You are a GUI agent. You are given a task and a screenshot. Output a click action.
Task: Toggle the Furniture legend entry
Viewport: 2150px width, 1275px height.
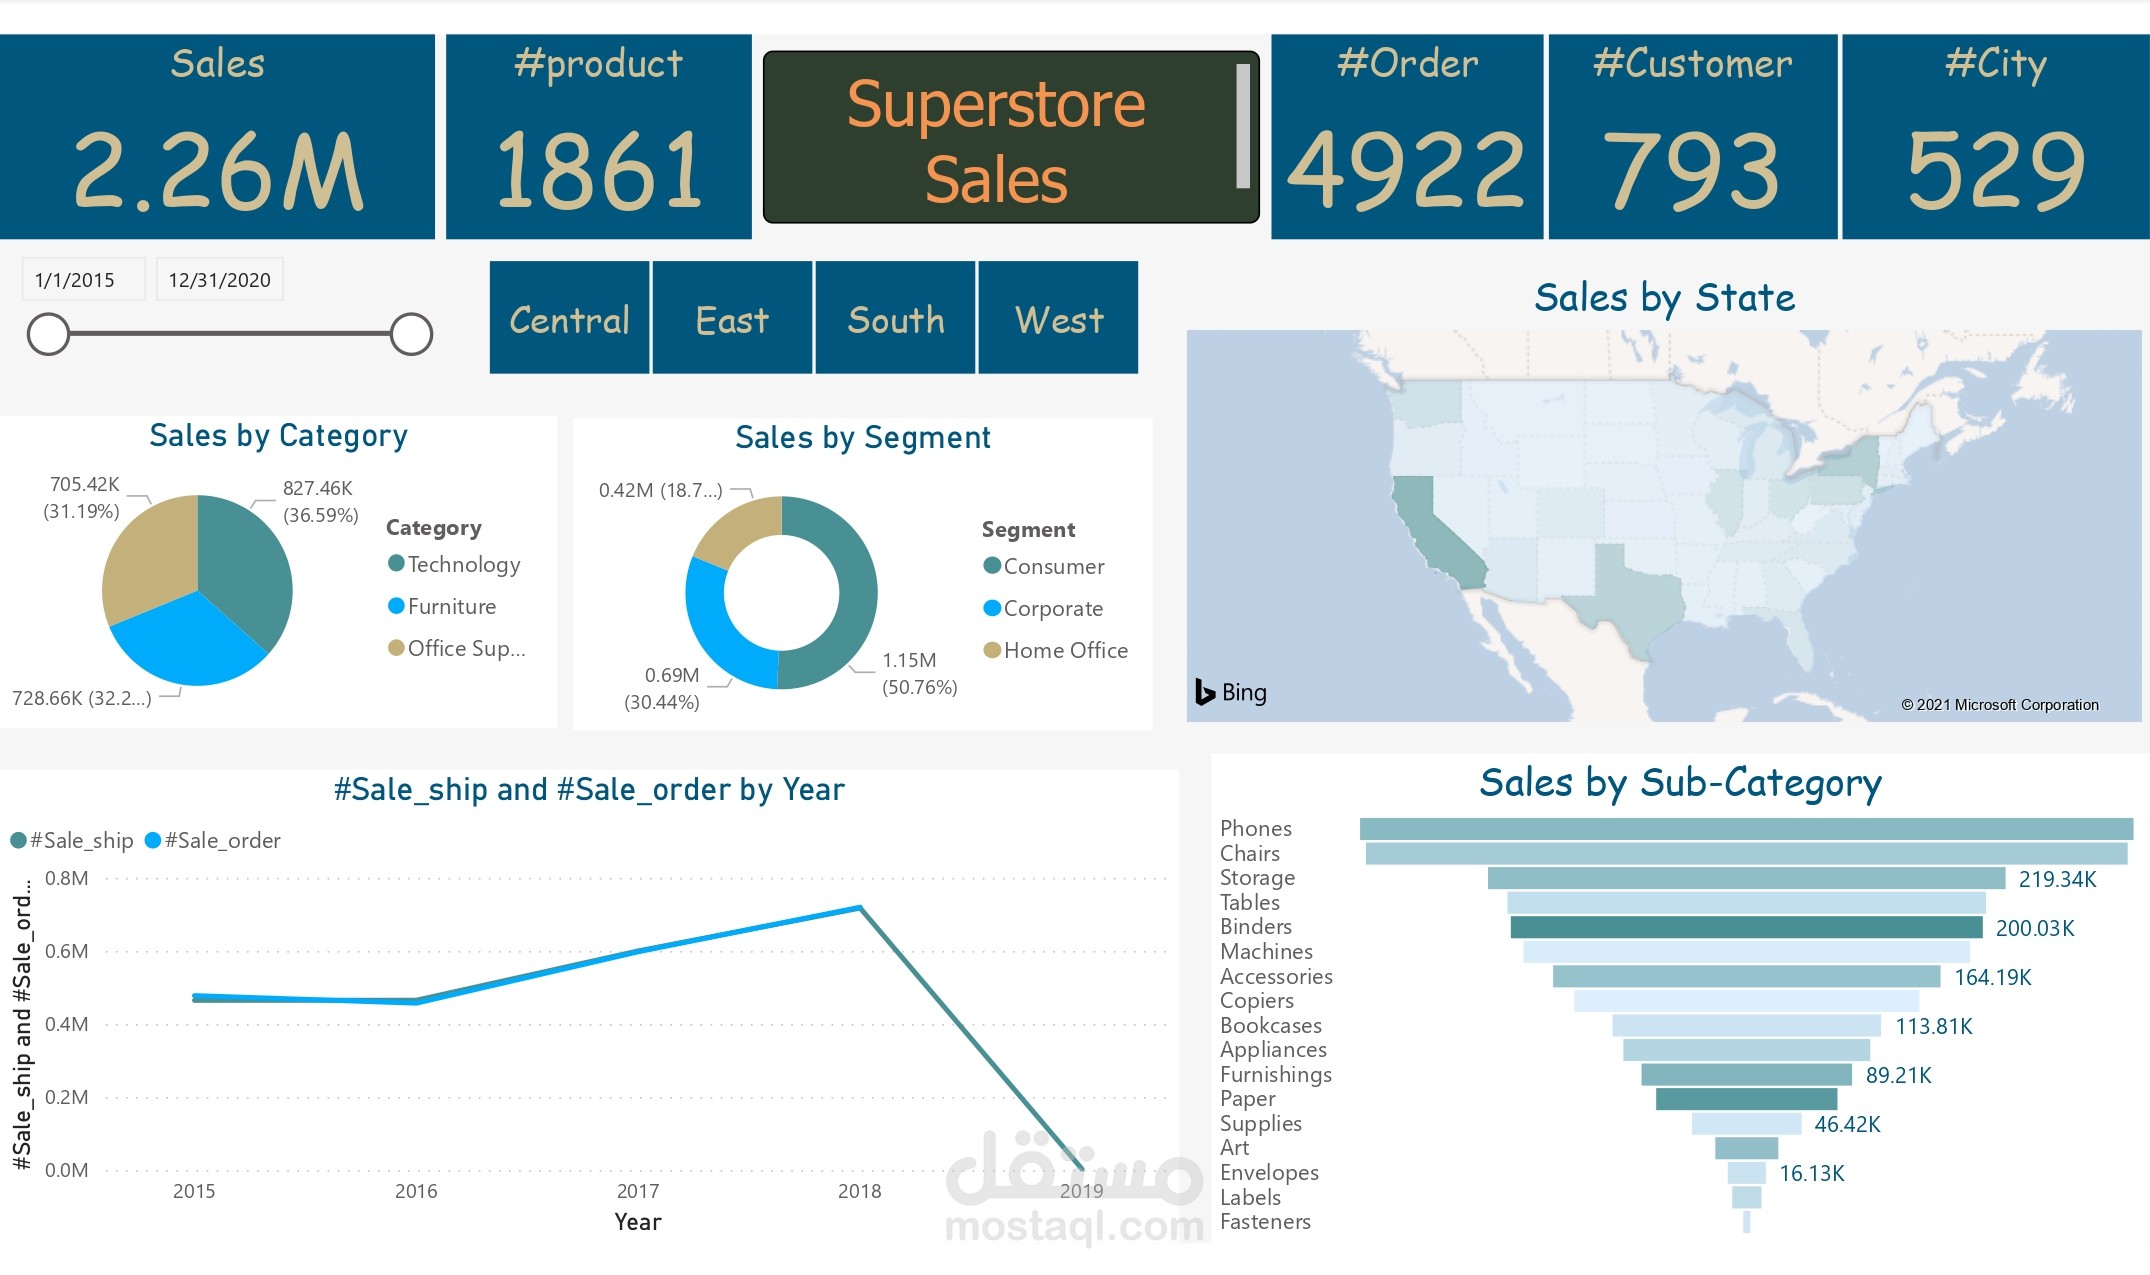pyautogui.click(x=444, y=606)
